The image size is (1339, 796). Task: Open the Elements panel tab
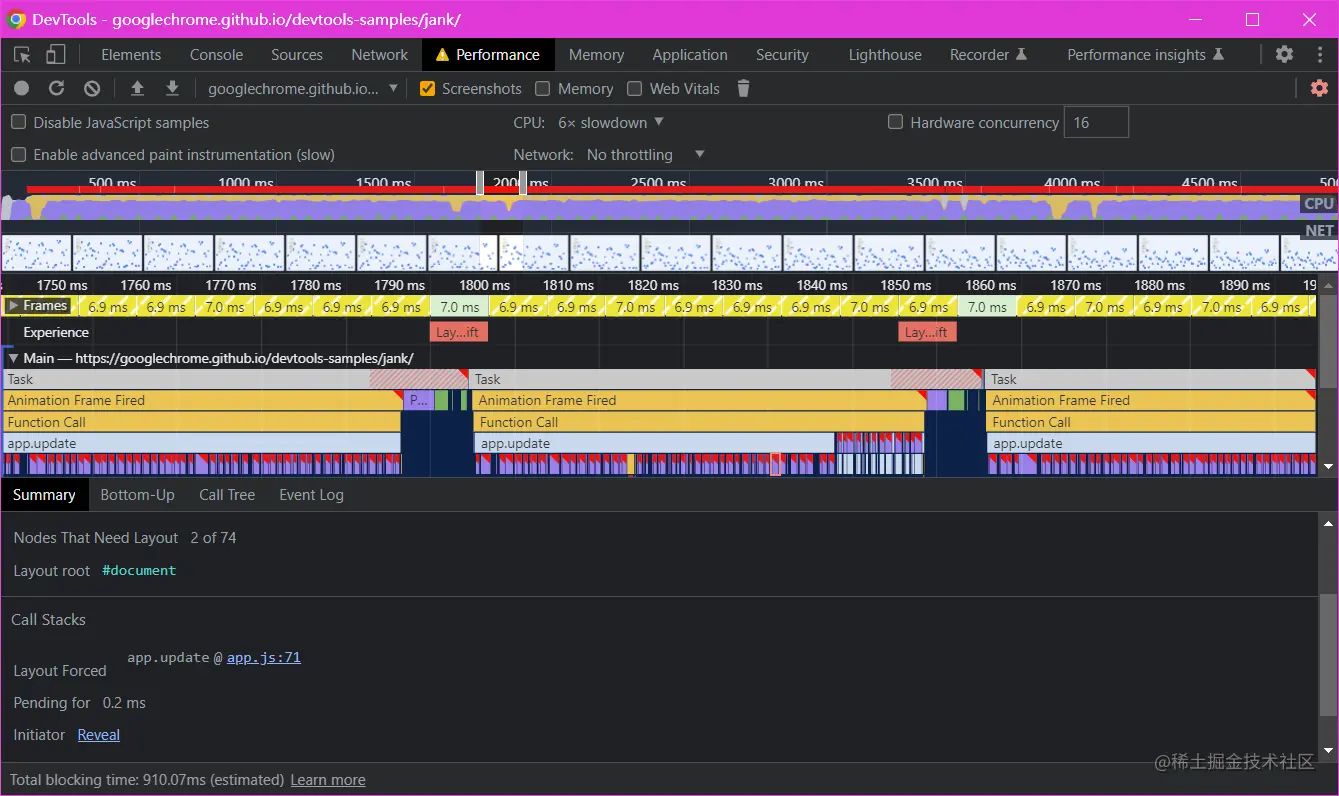[x=131, y=55]
